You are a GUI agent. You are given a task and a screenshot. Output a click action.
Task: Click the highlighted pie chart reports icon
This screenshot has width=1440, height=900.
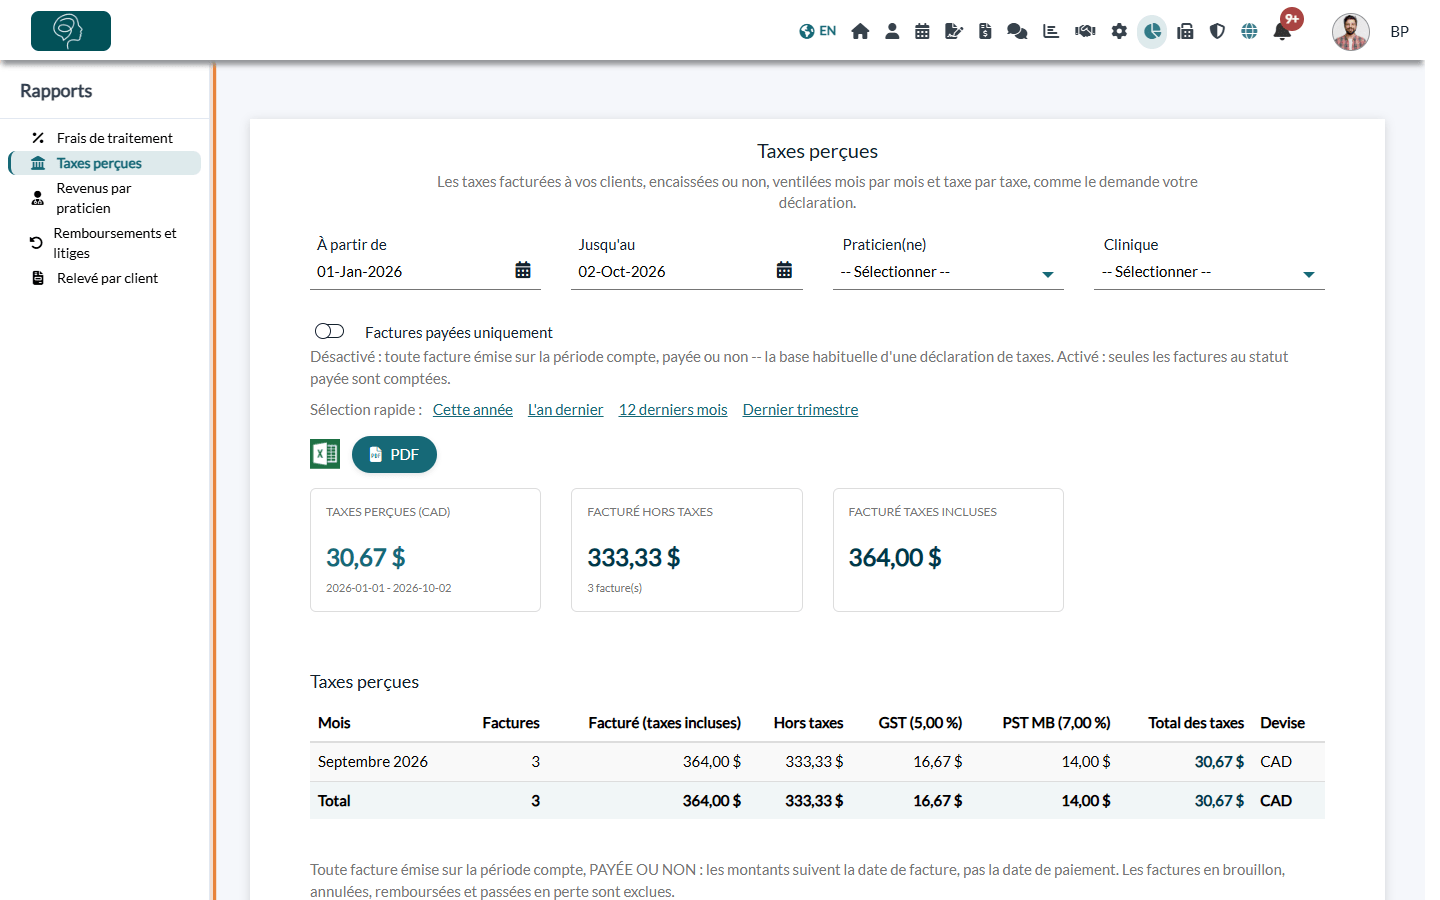1152,31
